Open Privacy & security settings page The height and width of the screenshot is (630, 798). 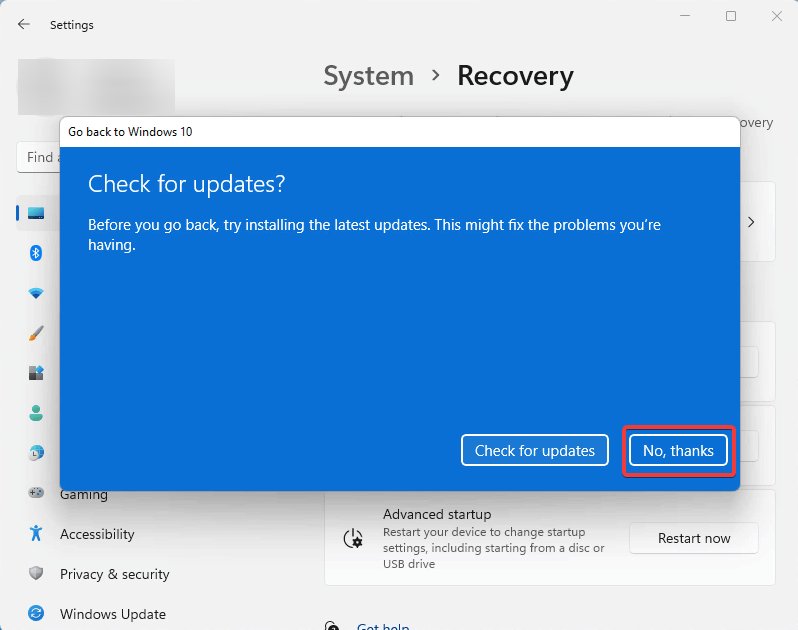click(x=115, y=574)
